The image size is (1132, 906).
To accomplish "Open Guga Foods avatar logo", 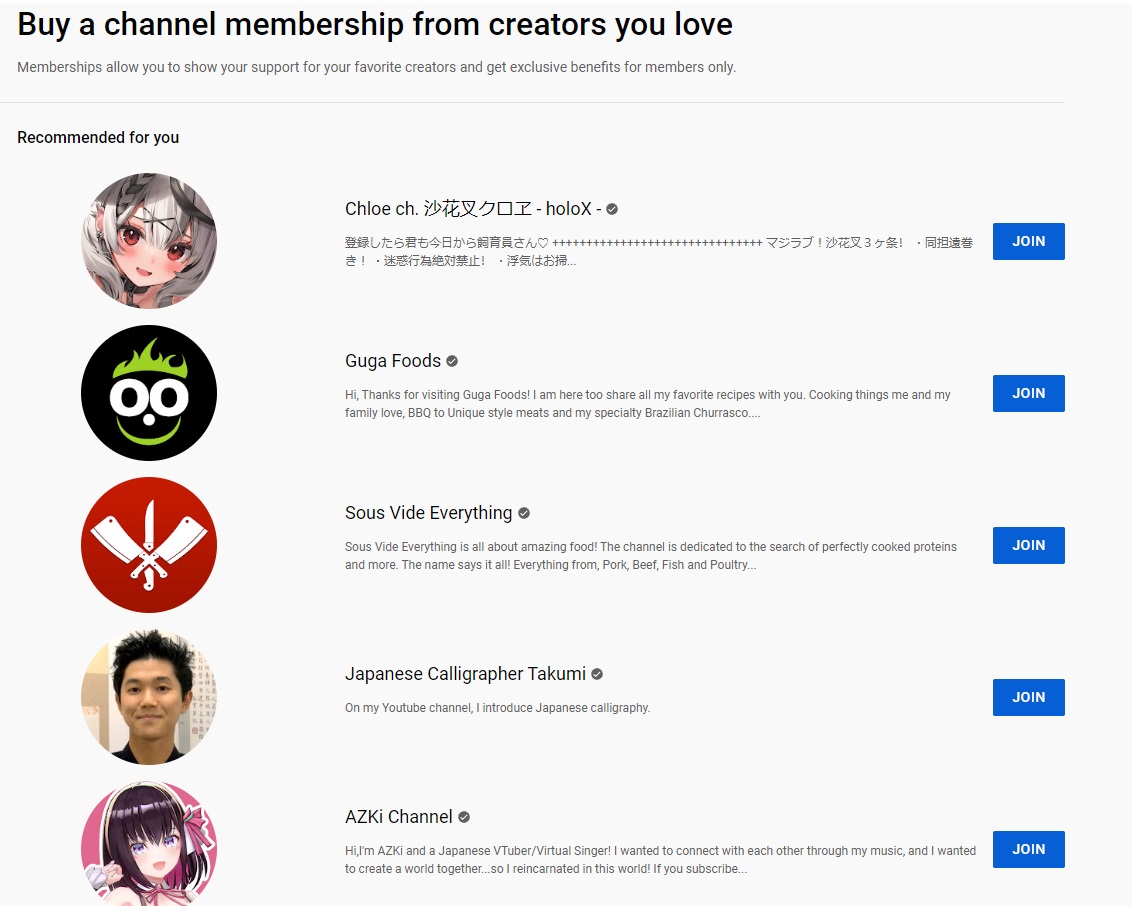I will pyautogui.click(x=149, y=393).
